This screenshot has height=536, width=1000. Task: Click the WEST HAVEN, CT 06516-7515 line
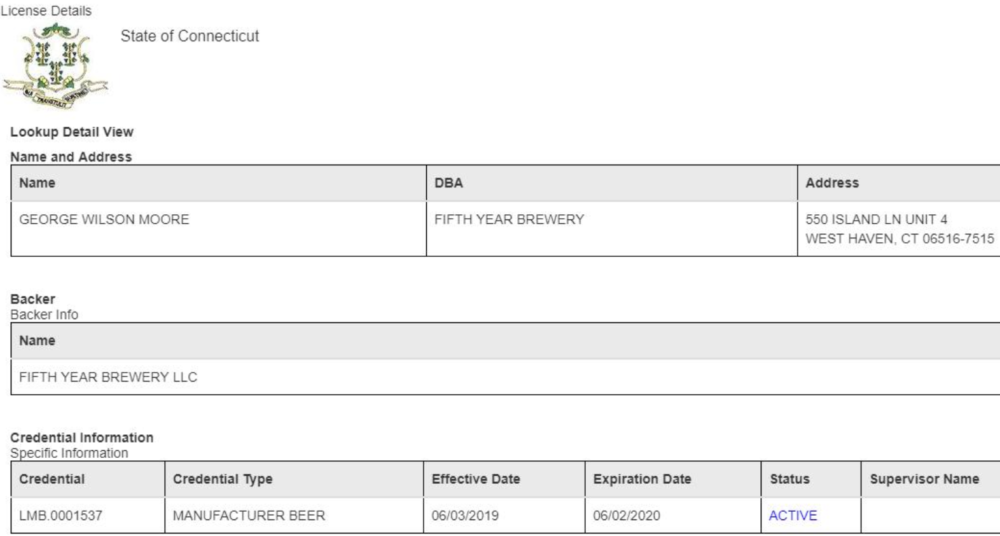tap(900, 239)
